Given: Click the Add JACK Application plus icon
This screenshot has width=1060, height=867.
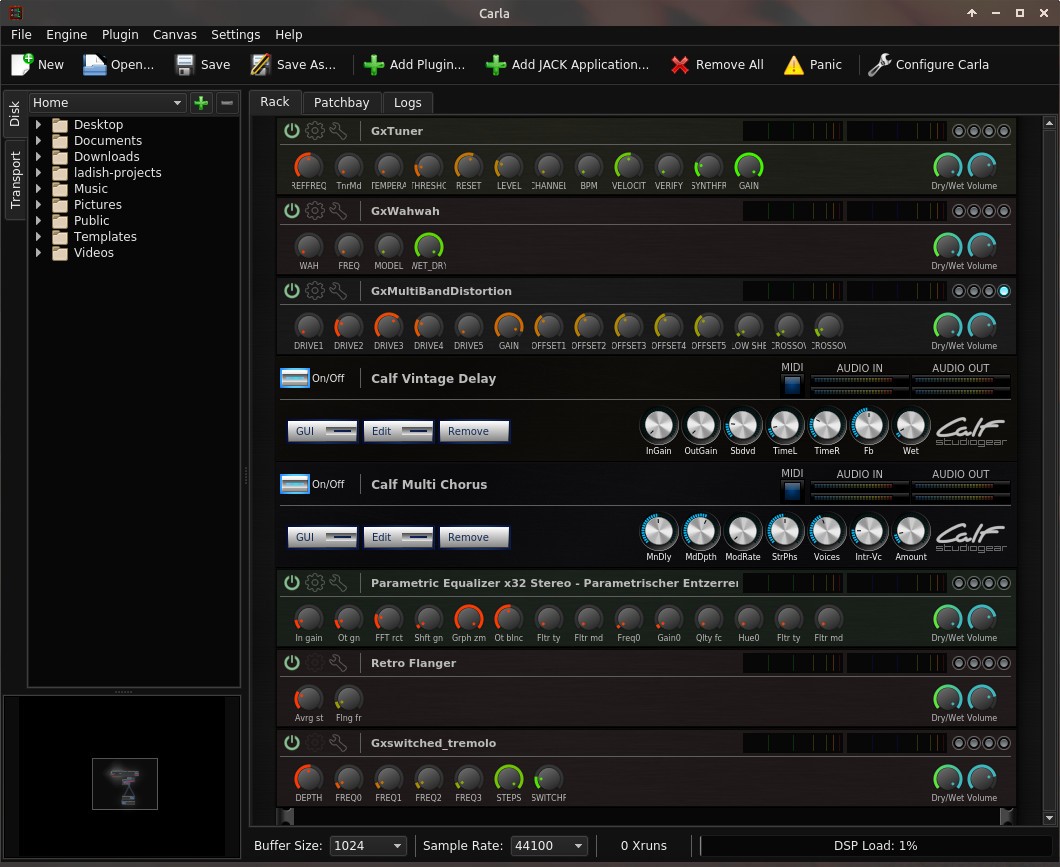Looking at the screenshot, I should (496, 64).
